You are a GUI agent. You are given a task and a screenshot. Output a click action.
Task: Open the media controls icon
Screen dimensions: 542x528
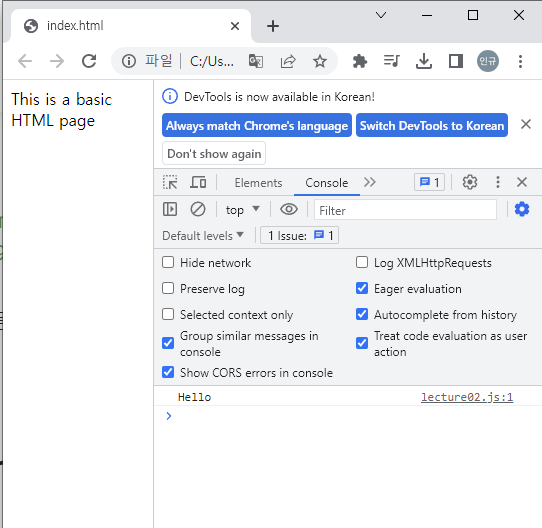(x=392, y=61)
